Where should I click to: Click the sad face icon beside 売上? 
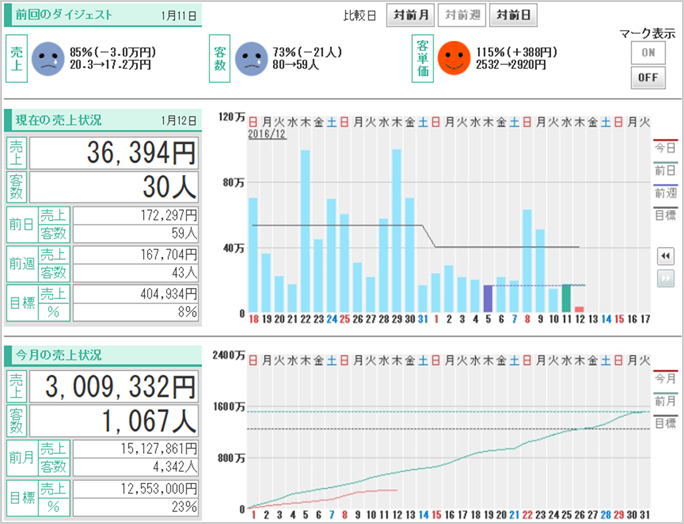[x=48, y=58]
